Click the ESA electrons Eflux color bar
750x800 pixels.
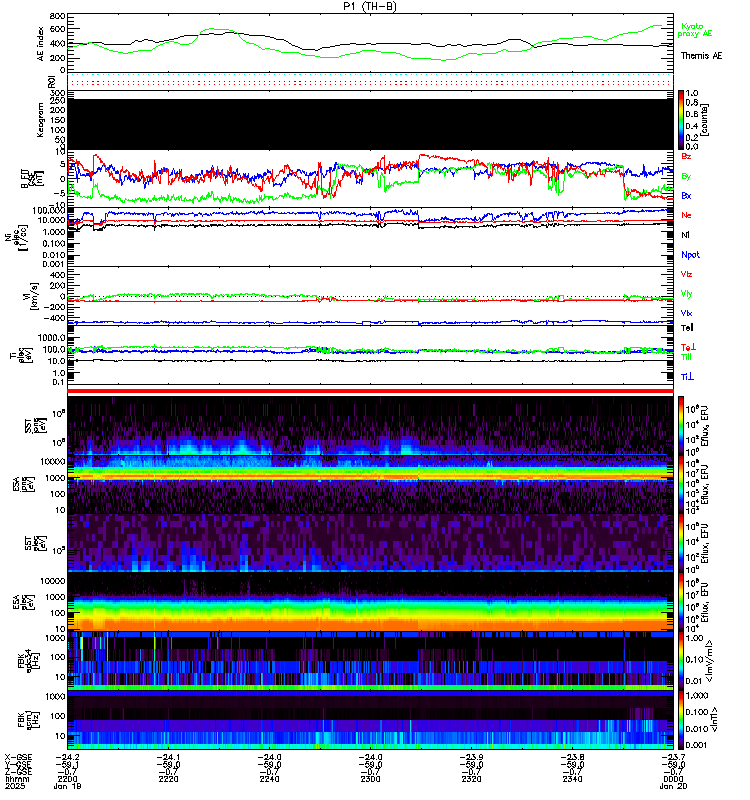click(x=681, y=602)
